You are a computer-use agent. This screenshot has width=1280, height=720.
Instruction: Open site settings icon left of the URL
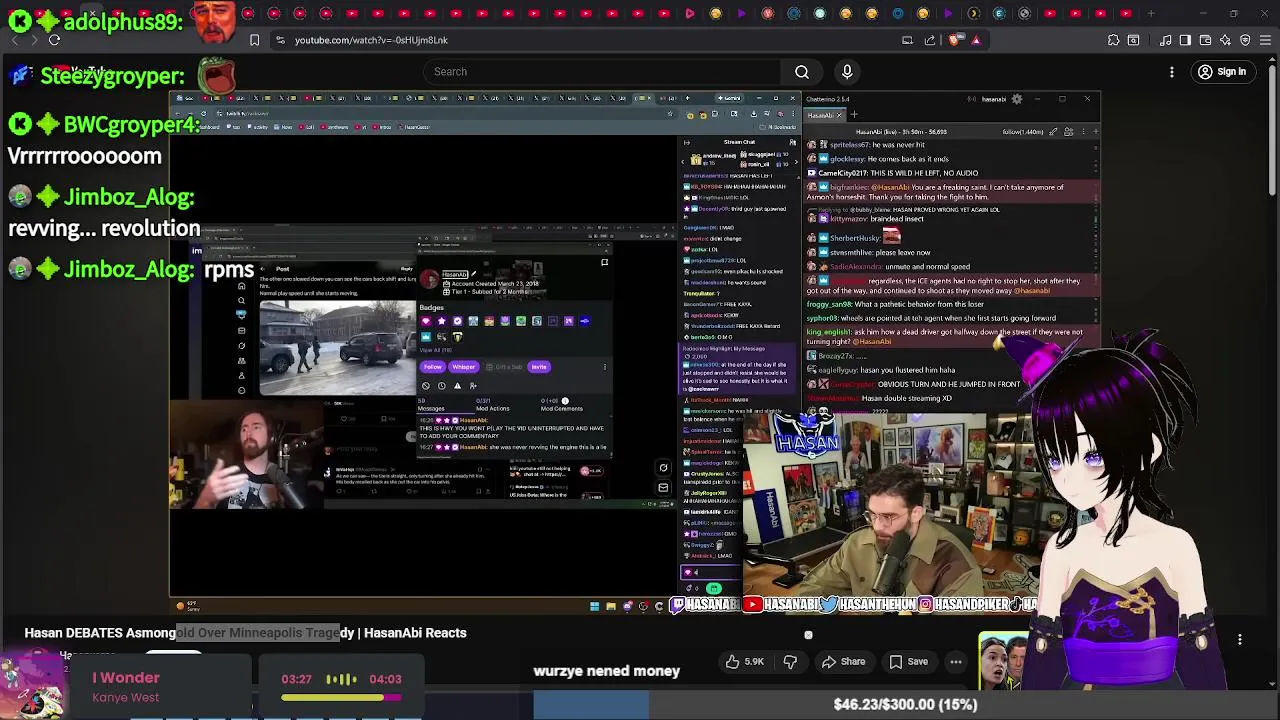pyautogui.click(x=280, y=40)
